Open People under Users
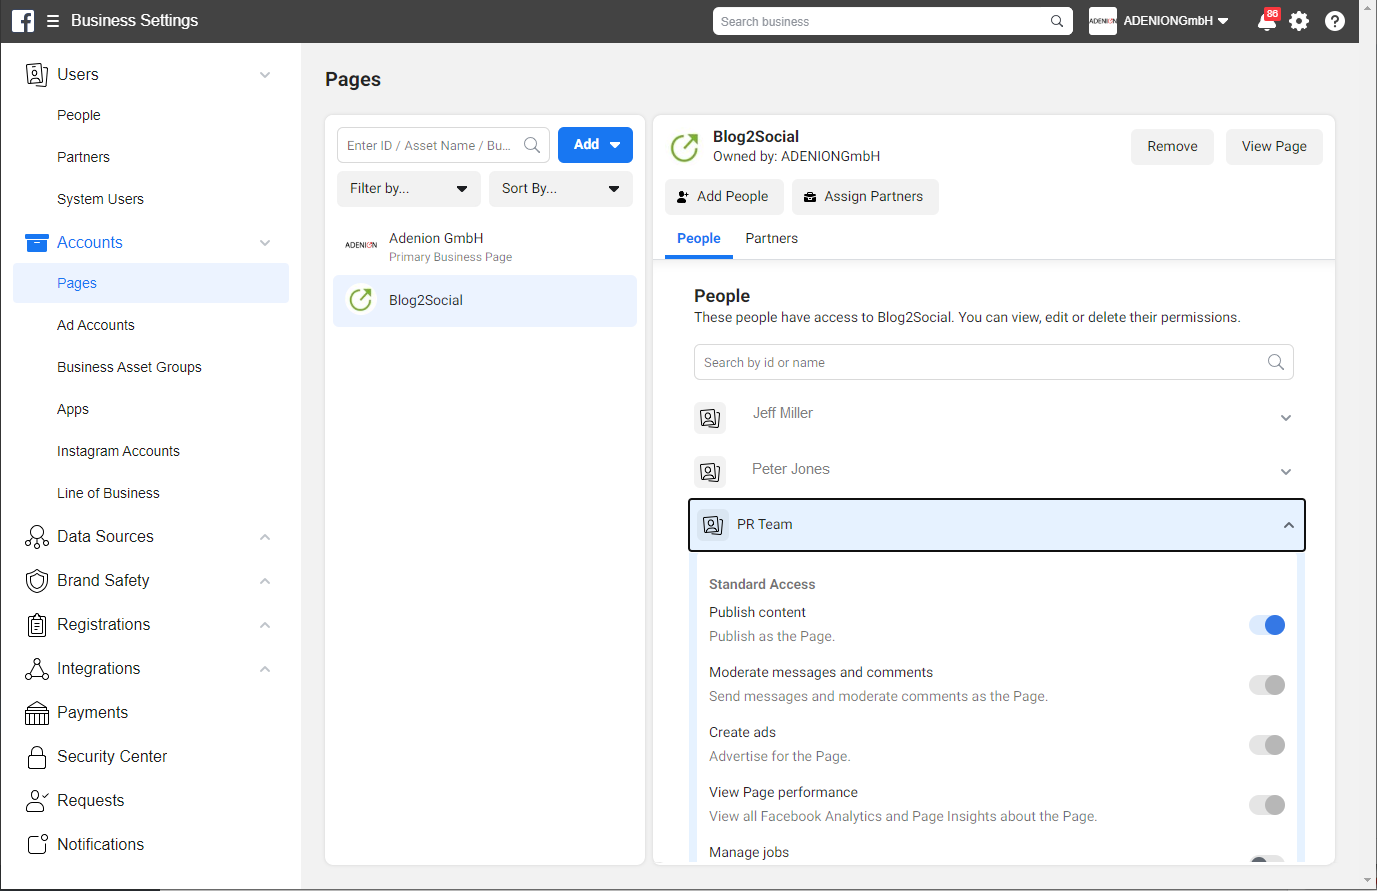Image resolution: width=1377 pixels, height=891 pixels. tap(79, 115)
